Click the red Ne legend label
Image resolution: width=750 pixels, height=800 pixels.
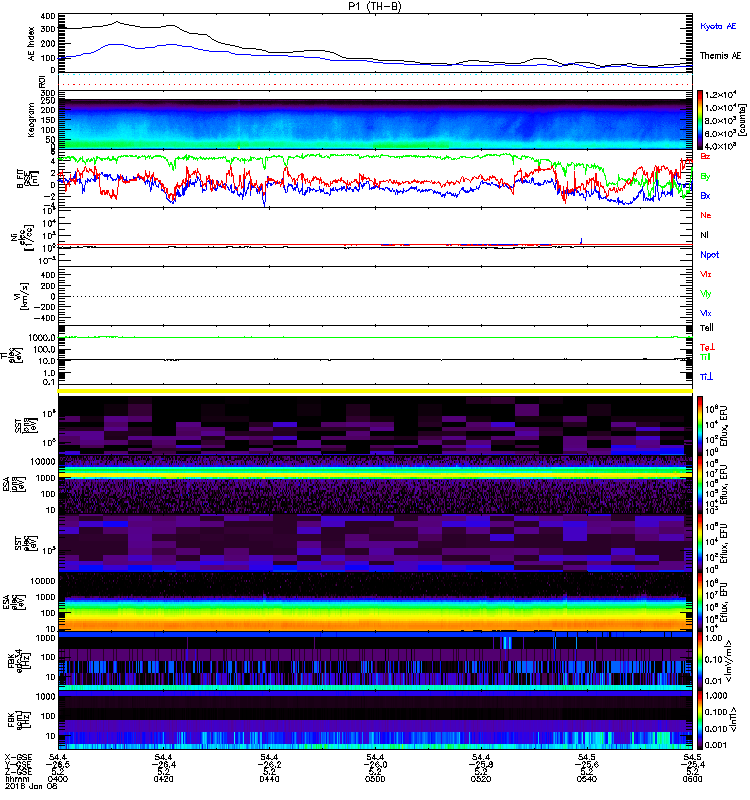pyautogui.click(x=706, y=215)
